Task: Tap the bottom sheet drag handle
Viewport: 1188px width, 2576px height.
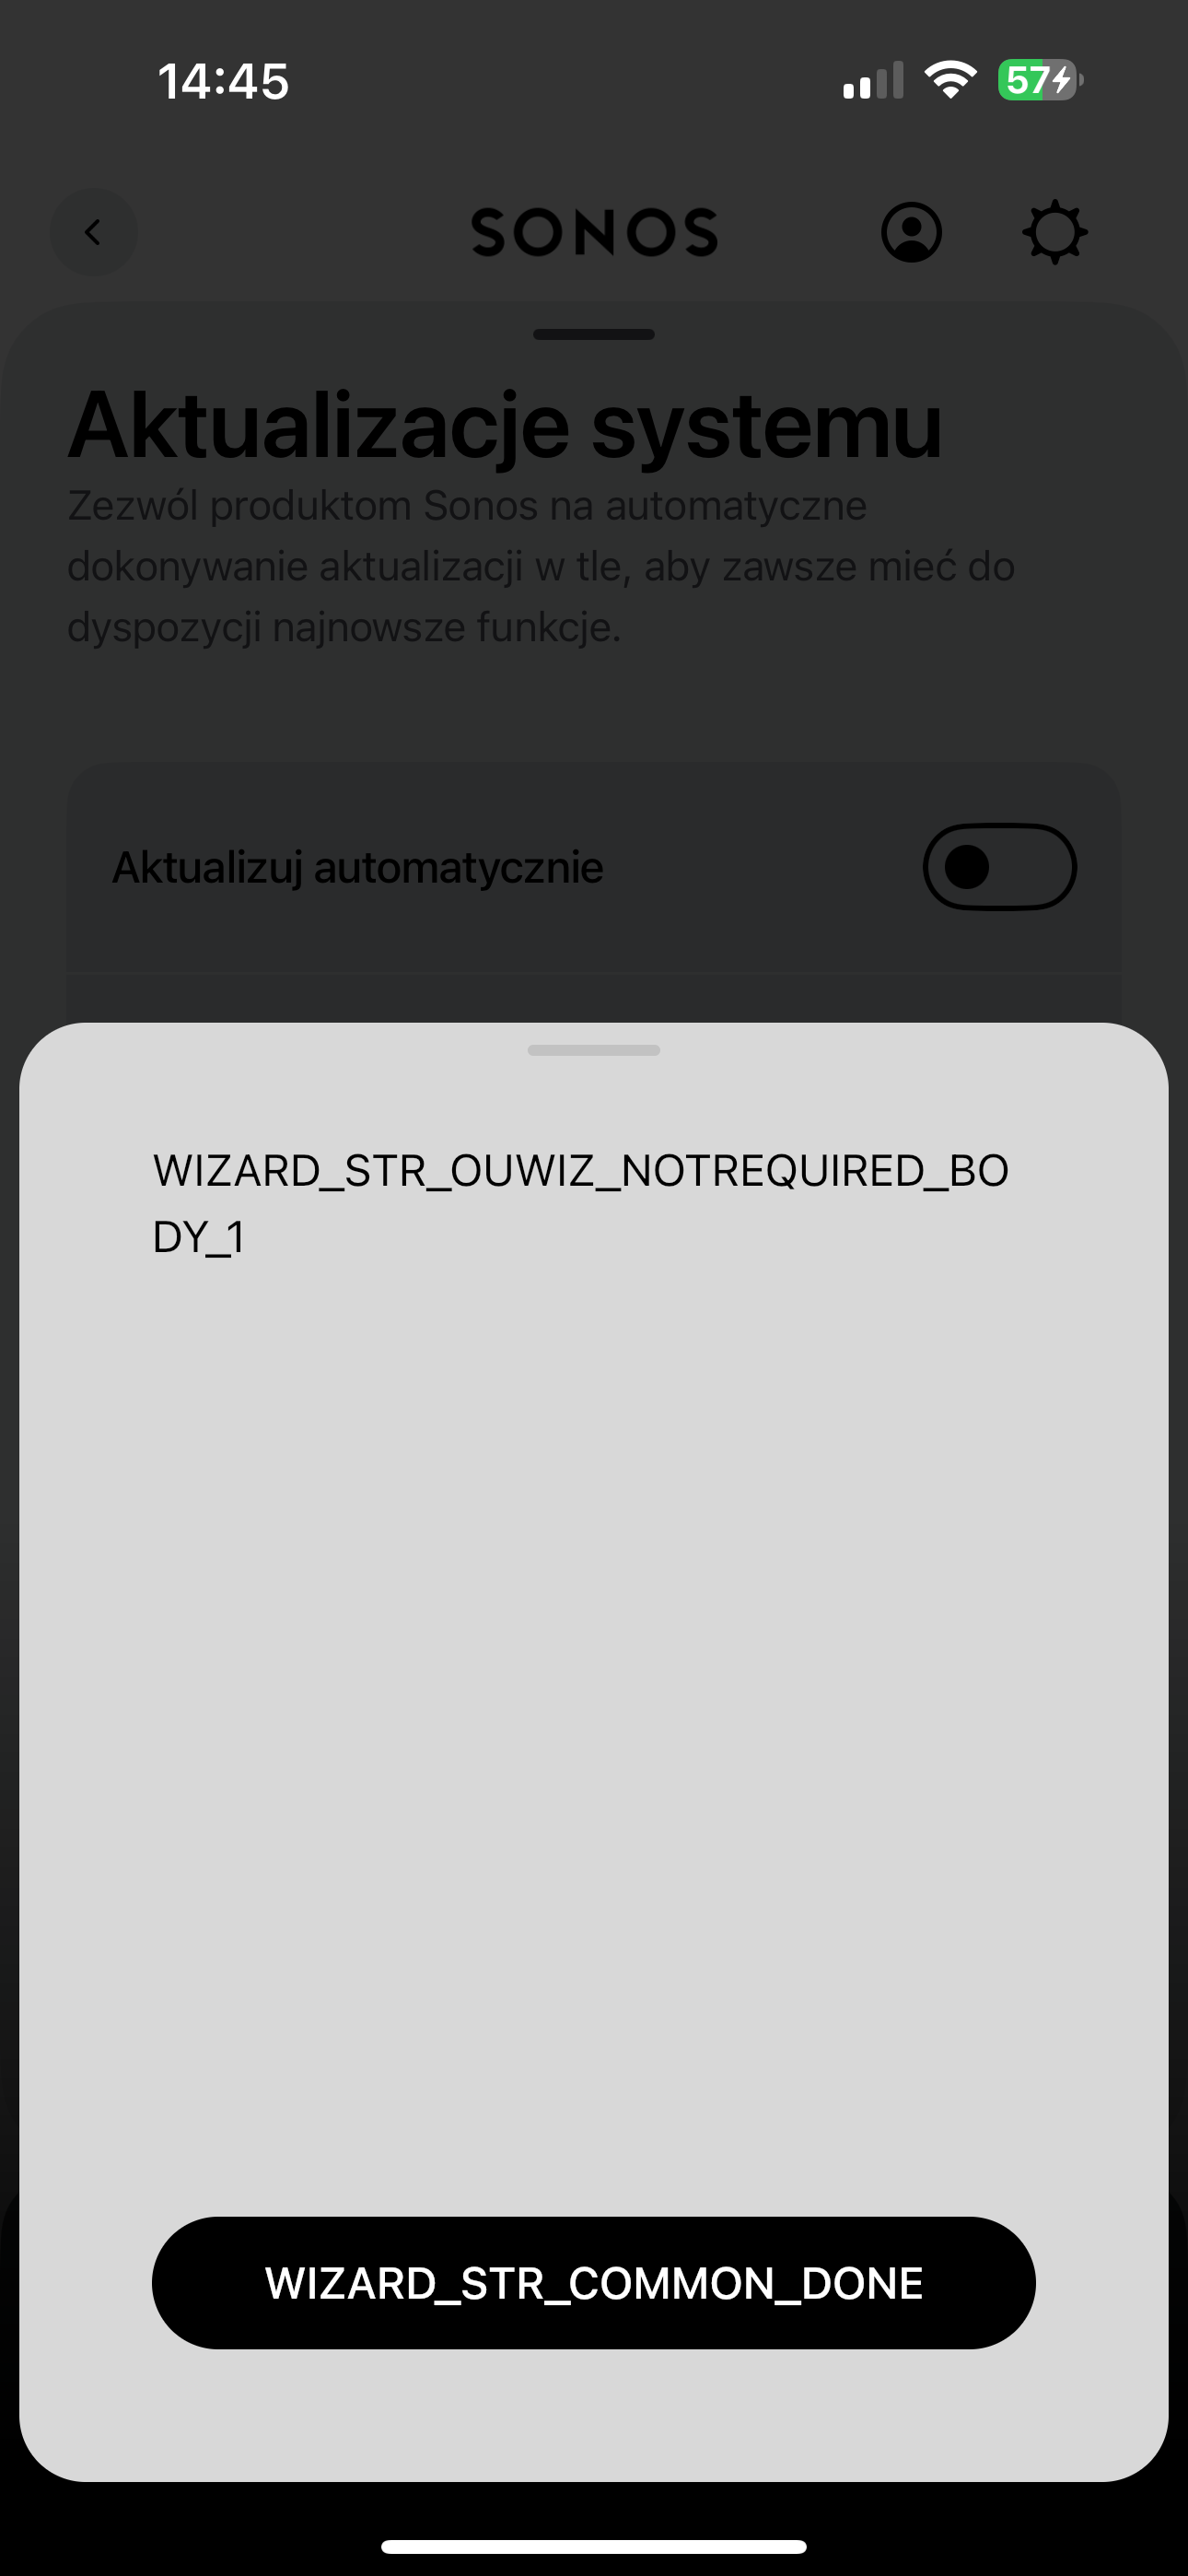Action: pyautogui.click(x=594, y=1050)
